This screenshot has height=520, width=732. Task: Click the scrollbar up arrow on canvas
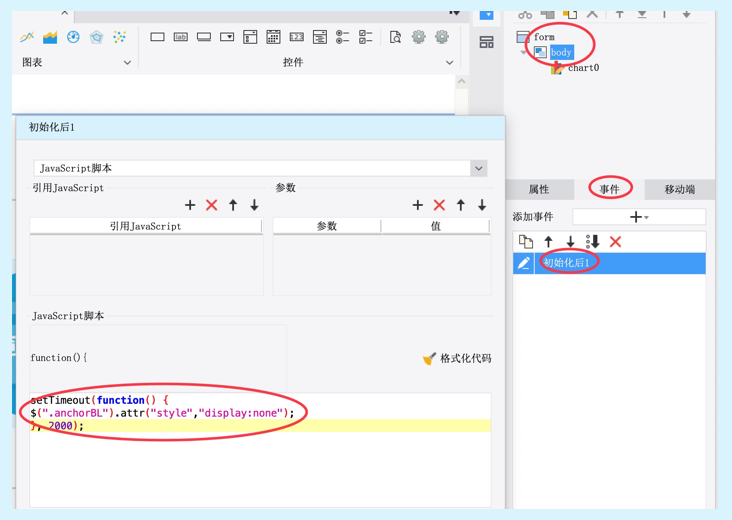[x=462, y=82]
